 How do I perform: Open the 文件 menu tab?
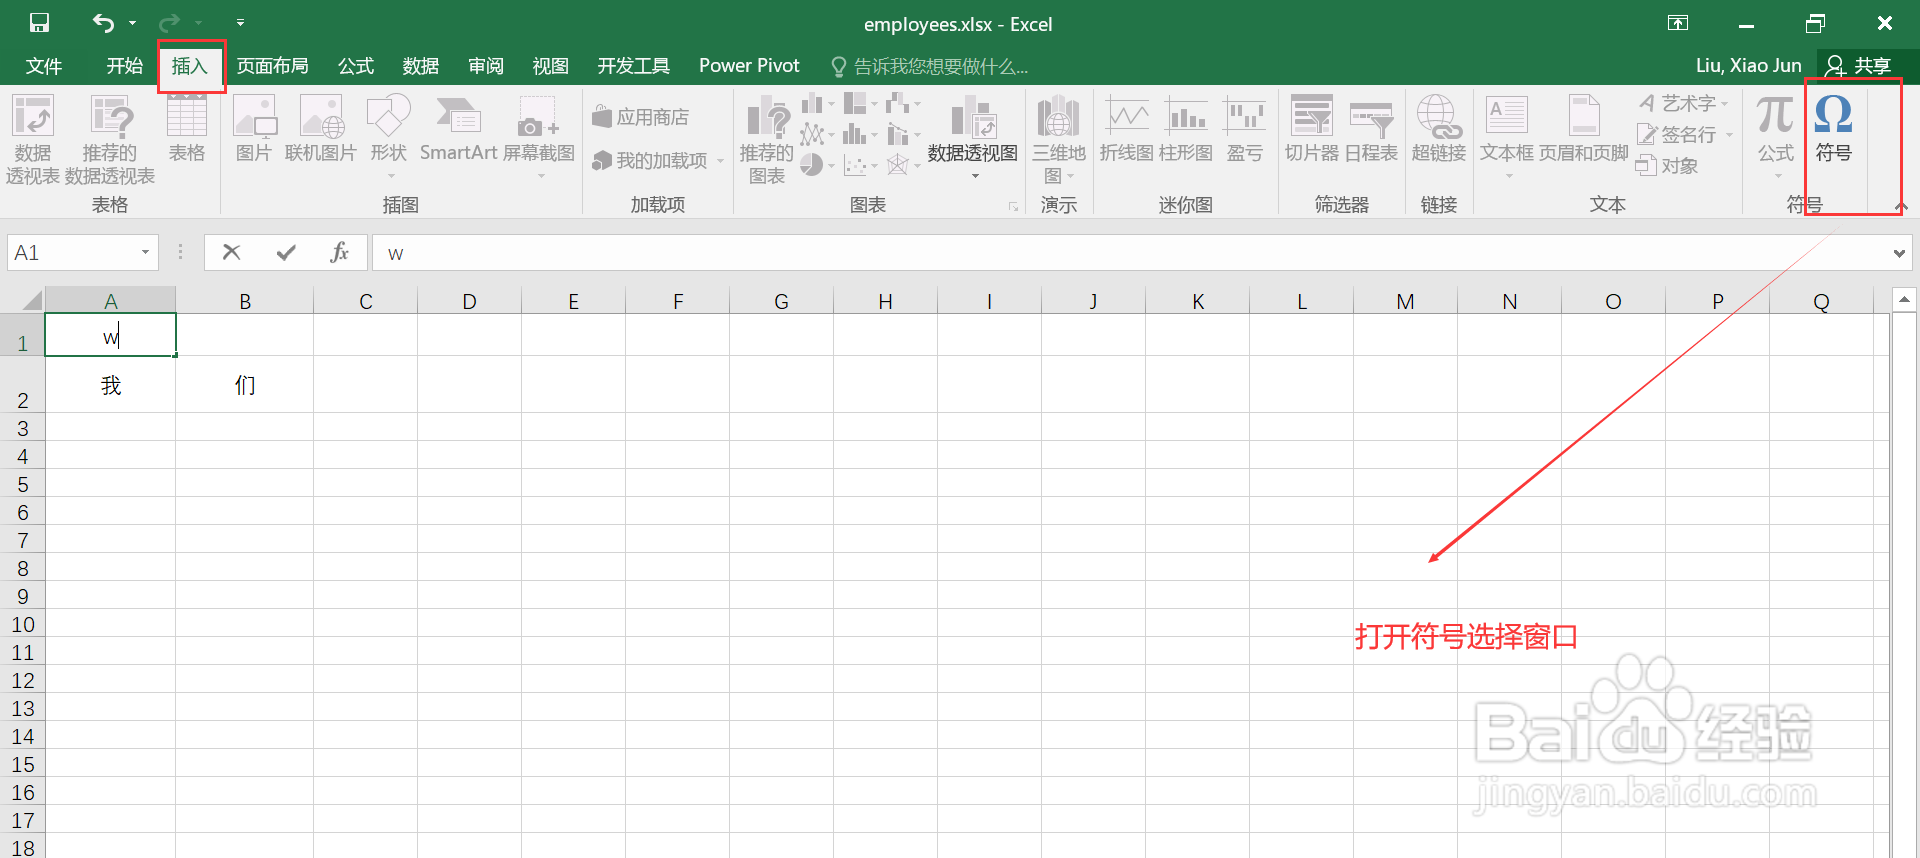[44, 66]
